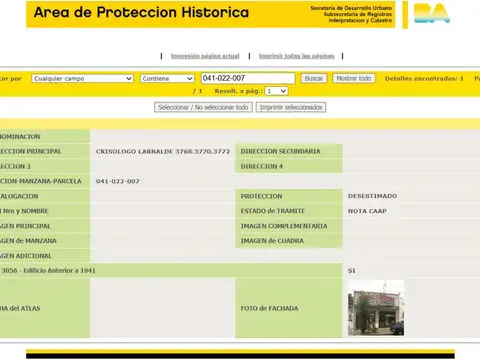The width and height of the screenshot is (480, 360).
Task: Click the 'NOTA CAAP' tramite value
Action: [x=367, y=211]
